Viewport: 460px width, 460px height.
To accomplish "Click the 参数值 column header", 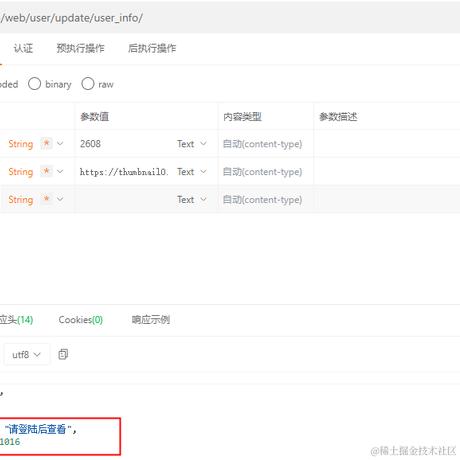I will [95, 117].
